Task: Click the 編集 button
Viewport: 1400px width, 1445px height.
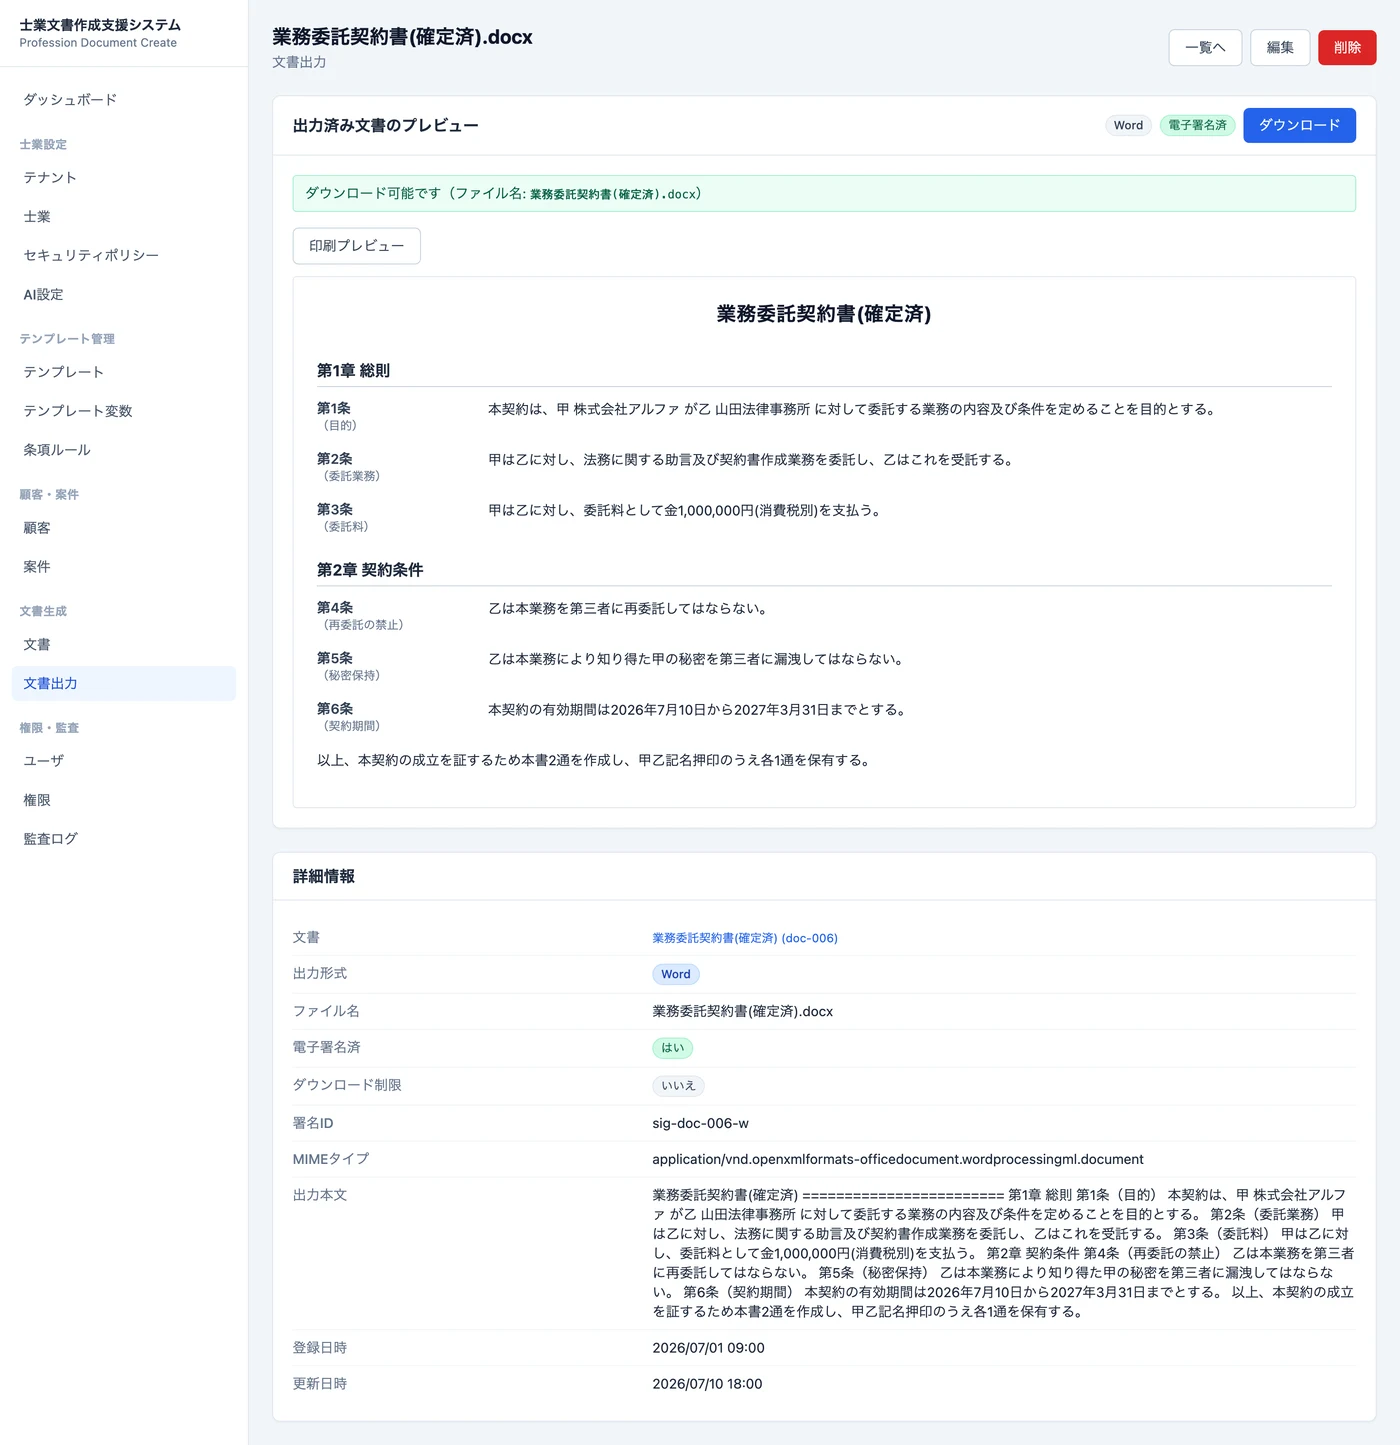Action: coord(1280,48)
